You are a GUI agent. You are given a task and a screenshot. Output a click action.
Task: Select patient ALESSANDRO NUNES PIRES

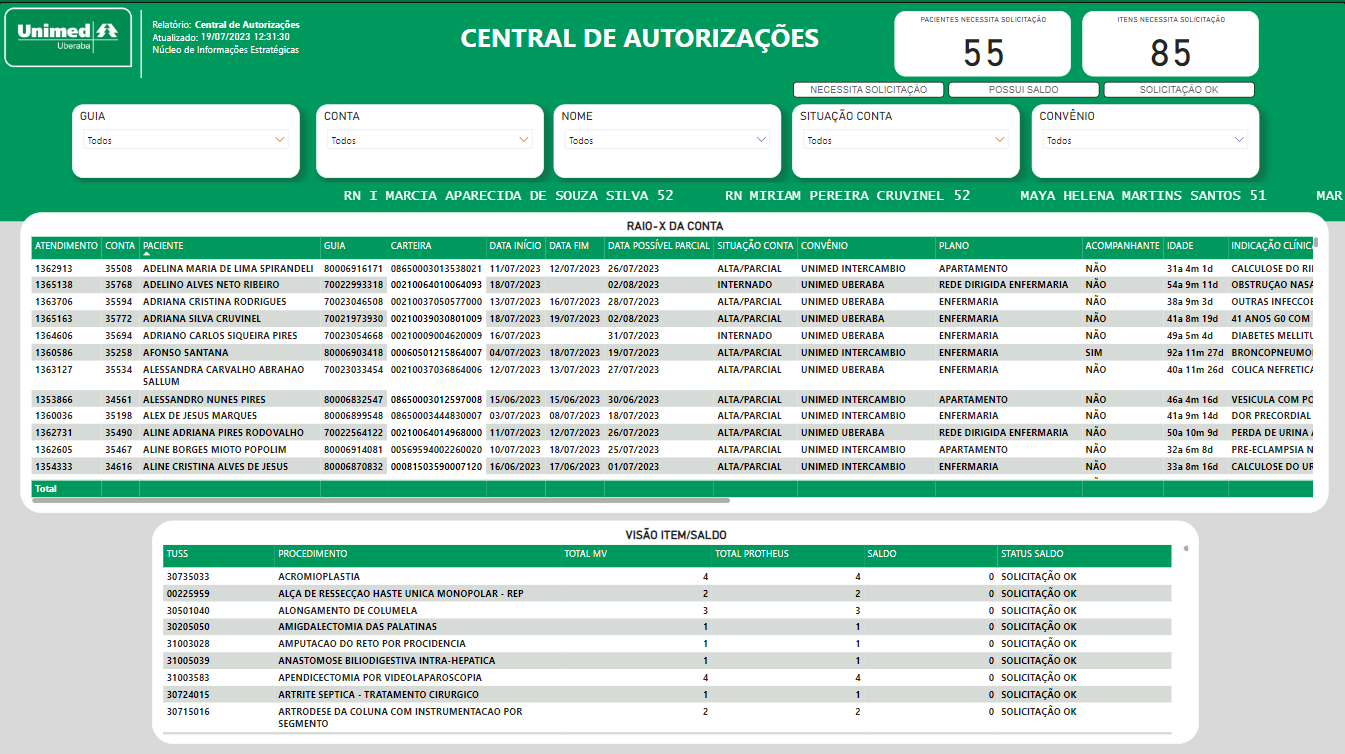pyautogui.click(x=204, y=399)
